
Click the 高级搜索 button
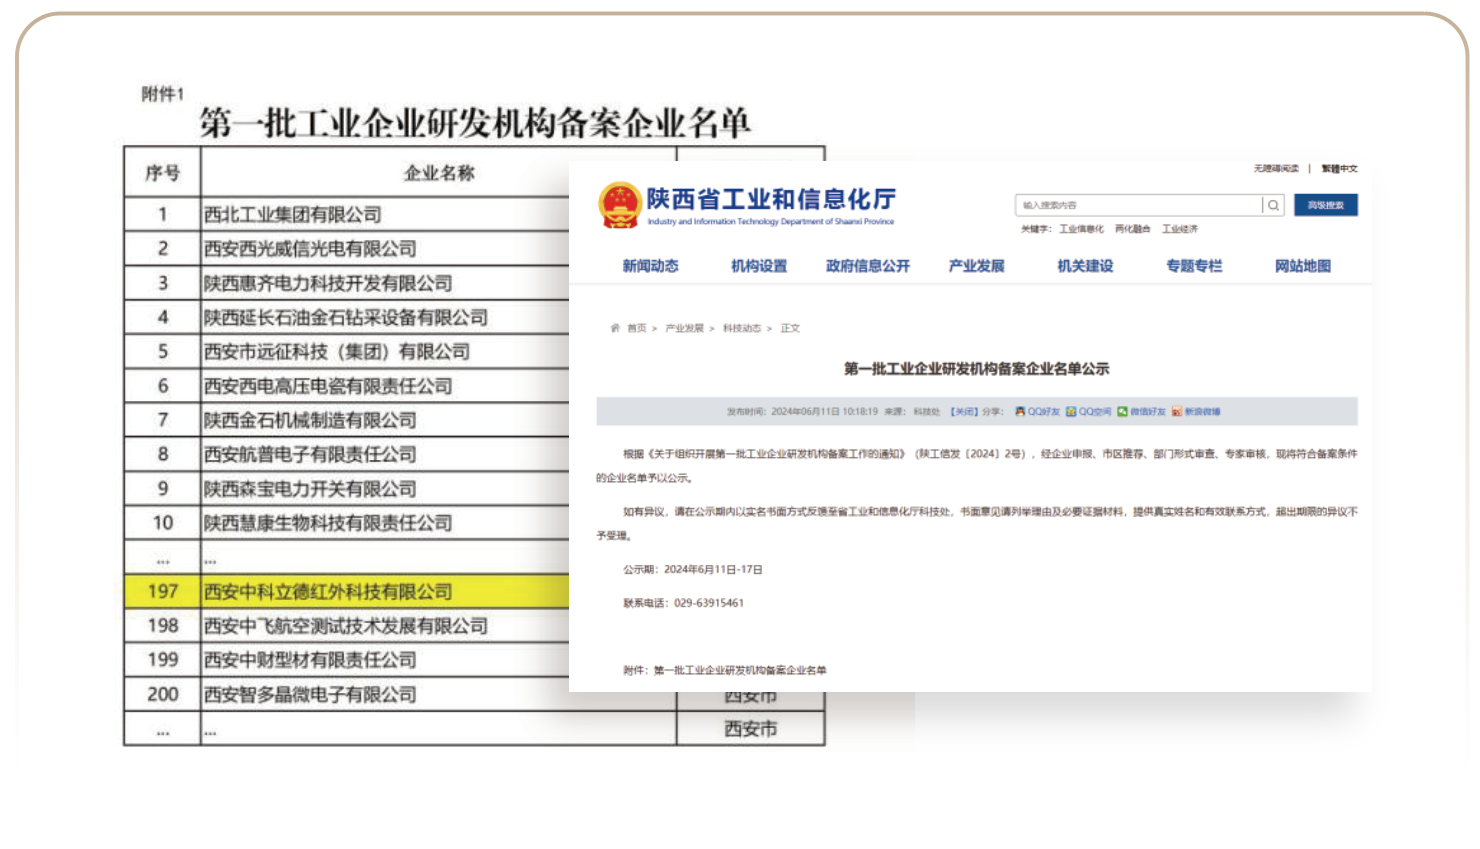[1325, 205]
